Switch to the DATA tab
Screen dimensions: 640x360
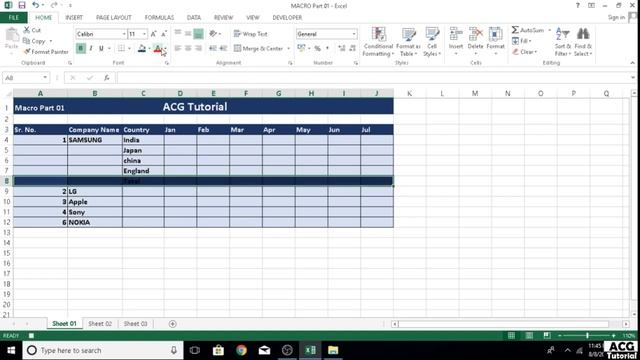point(194,18)
